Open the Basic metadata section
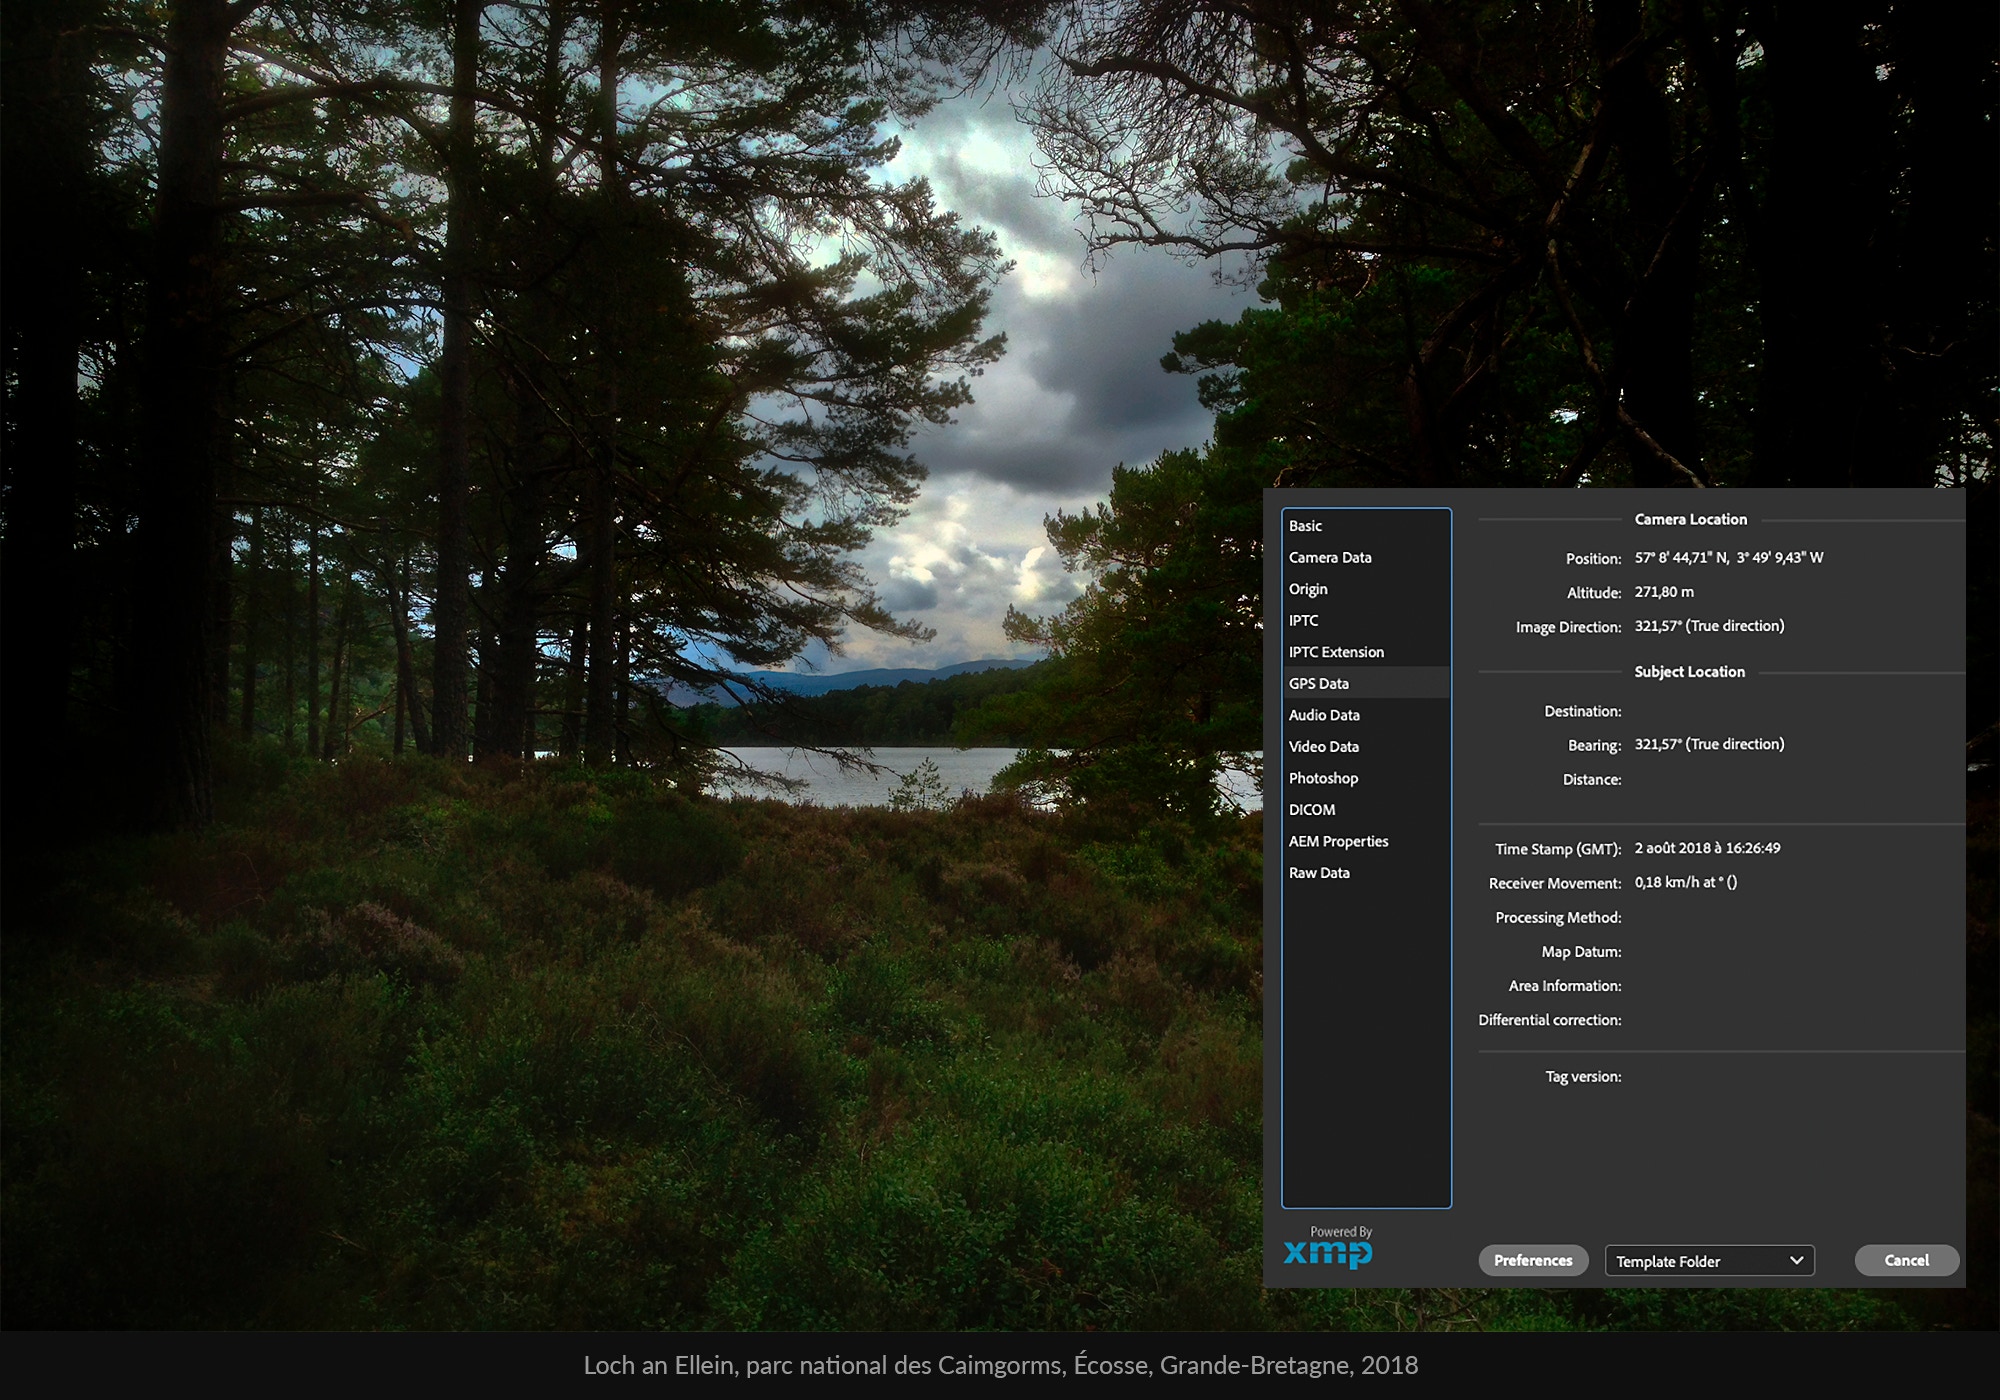The image size is (2000, 1400). [1305, 526]
